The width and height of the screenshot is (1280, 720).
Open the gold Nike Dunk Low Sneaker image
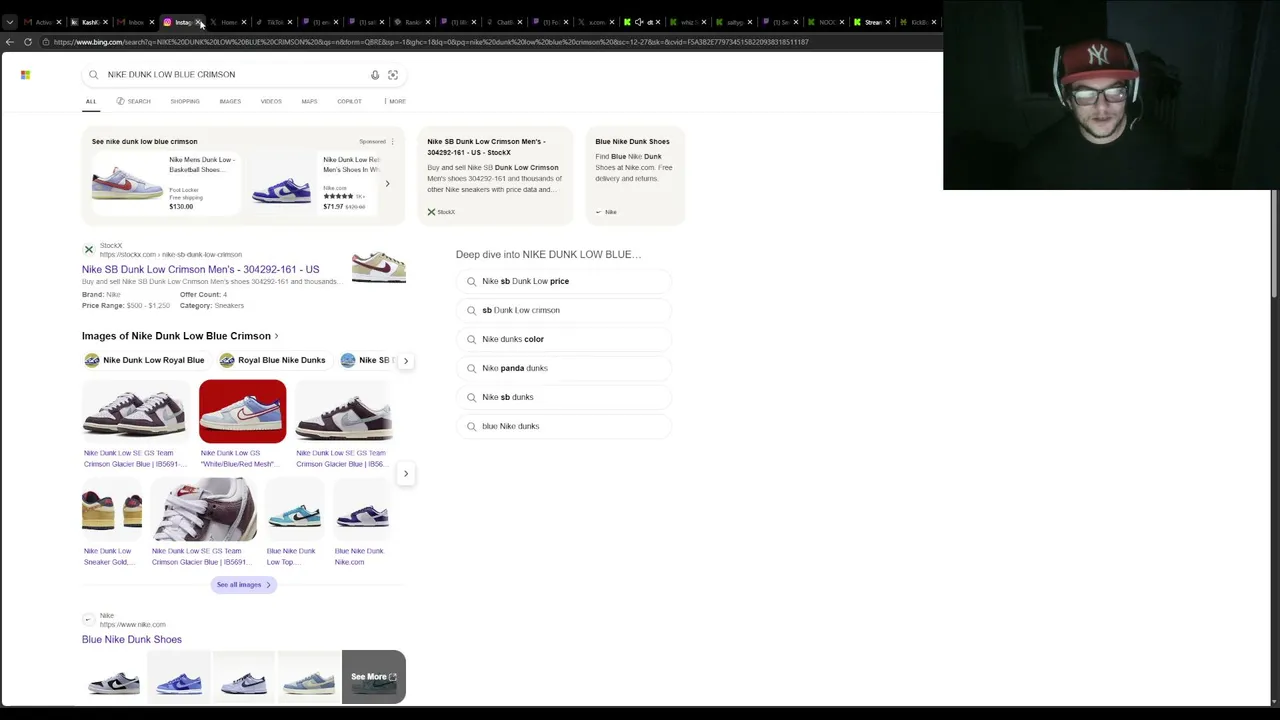tap(112, 510)
